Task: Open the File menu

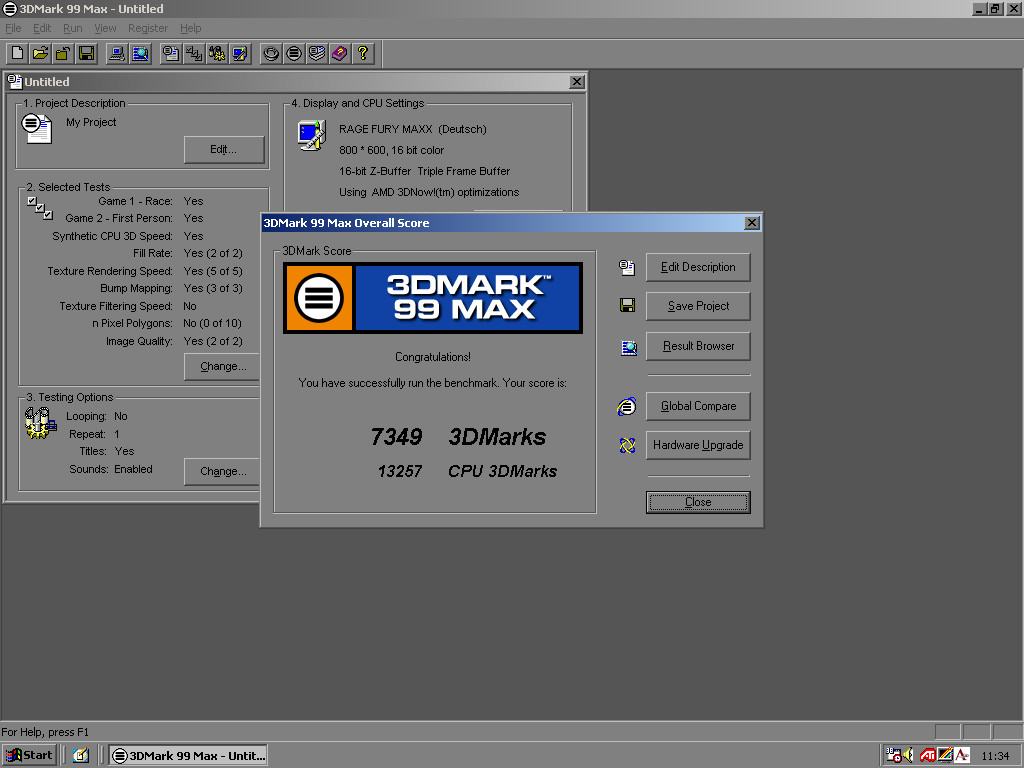Action: click(13, 28)
